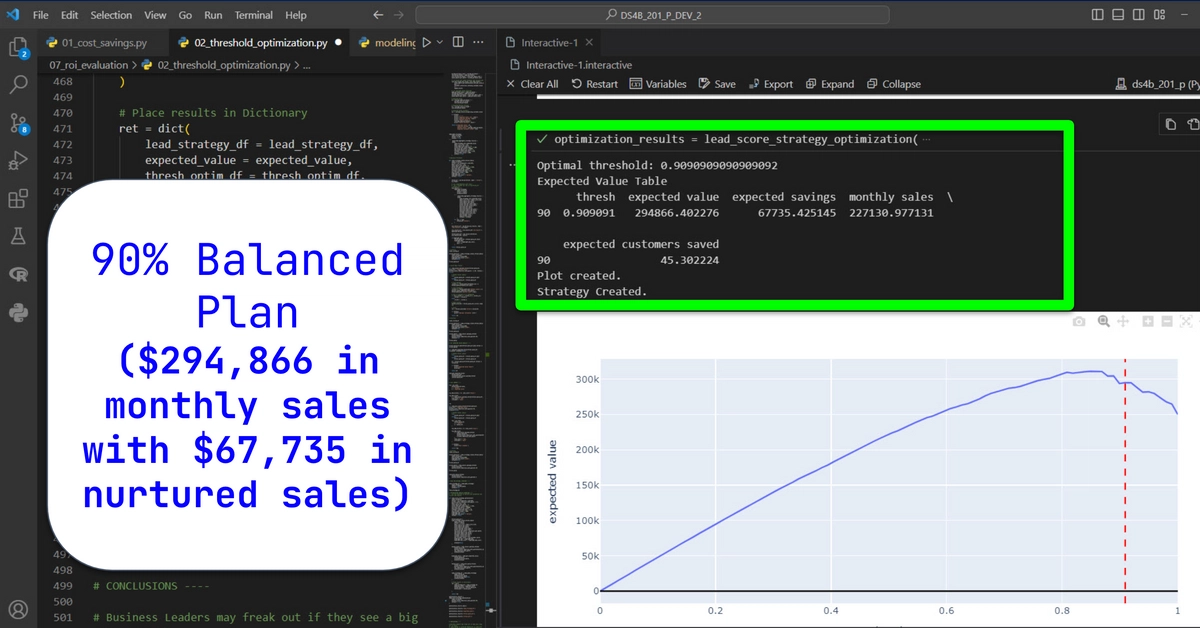This screenshot has width=1200, height=628.
Task: Open the Testing flask view
Action: (18, 236)
